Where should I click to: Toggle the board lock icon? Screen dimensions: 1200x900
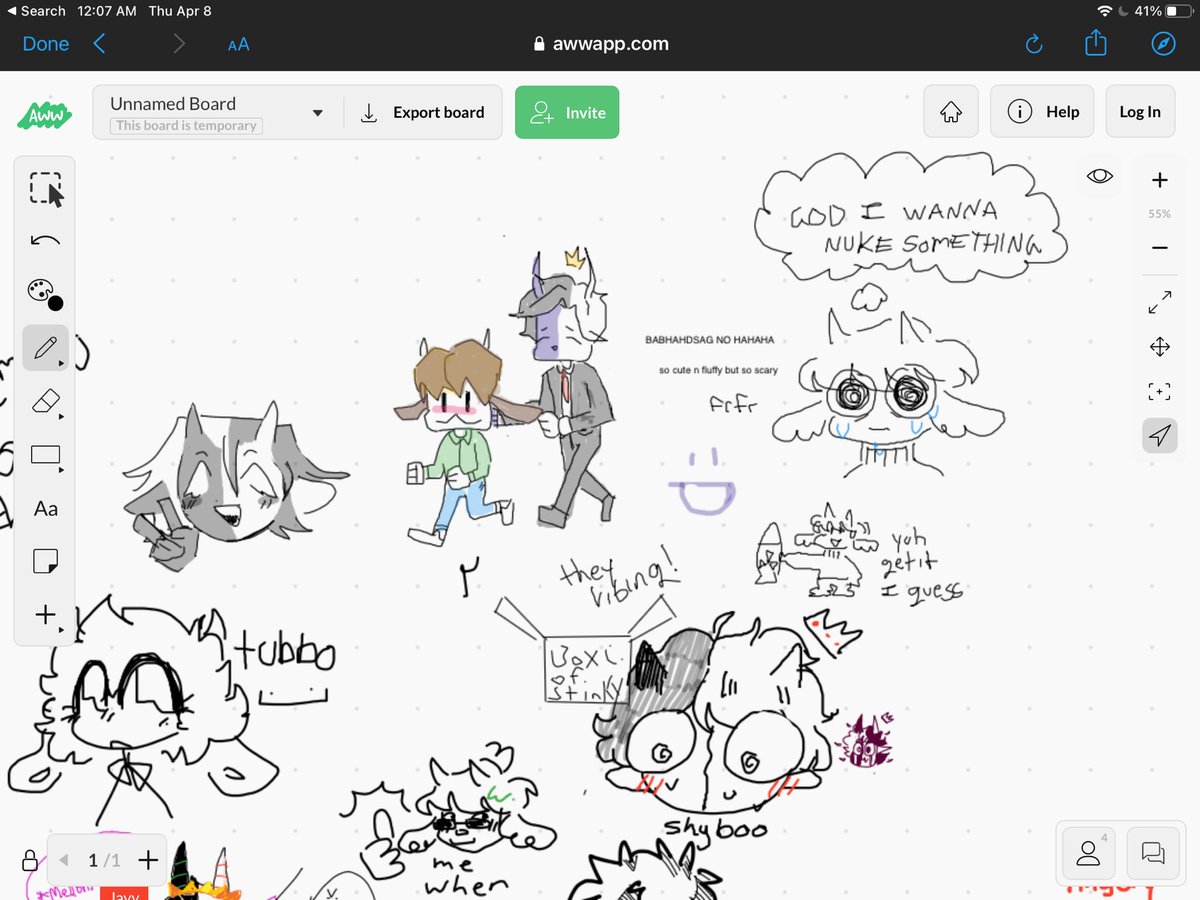click(x=30, y=860)
